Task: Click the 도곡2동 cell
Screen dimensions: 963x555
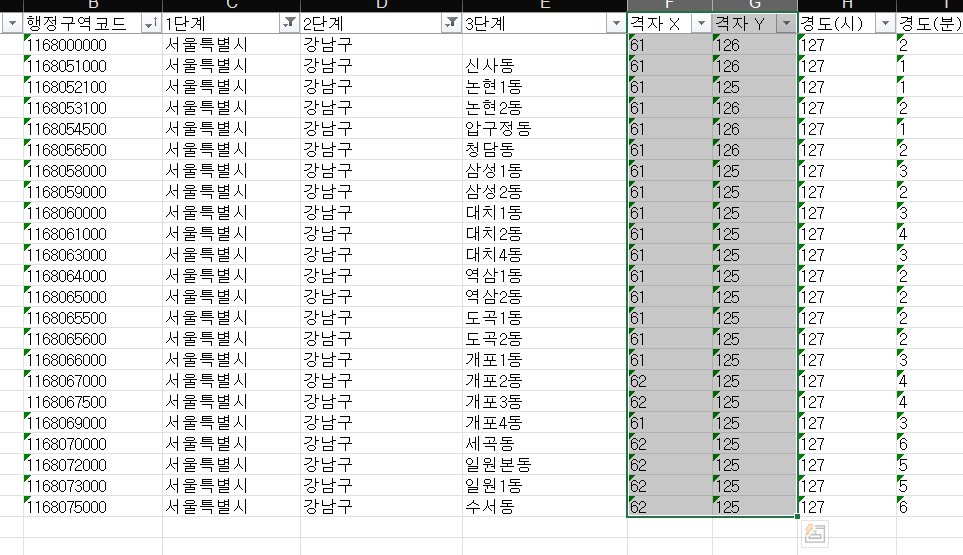Action: [545, 339]
